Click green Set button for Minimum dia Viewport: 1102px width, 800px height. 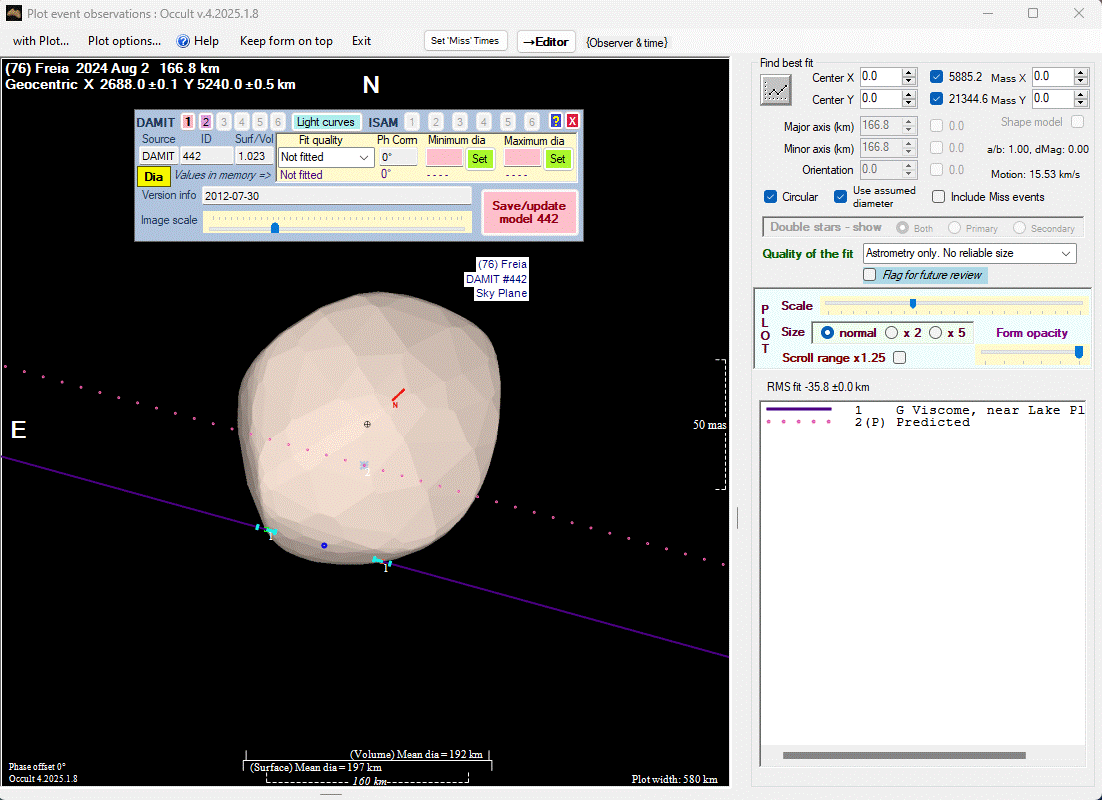tap(479, 158)
